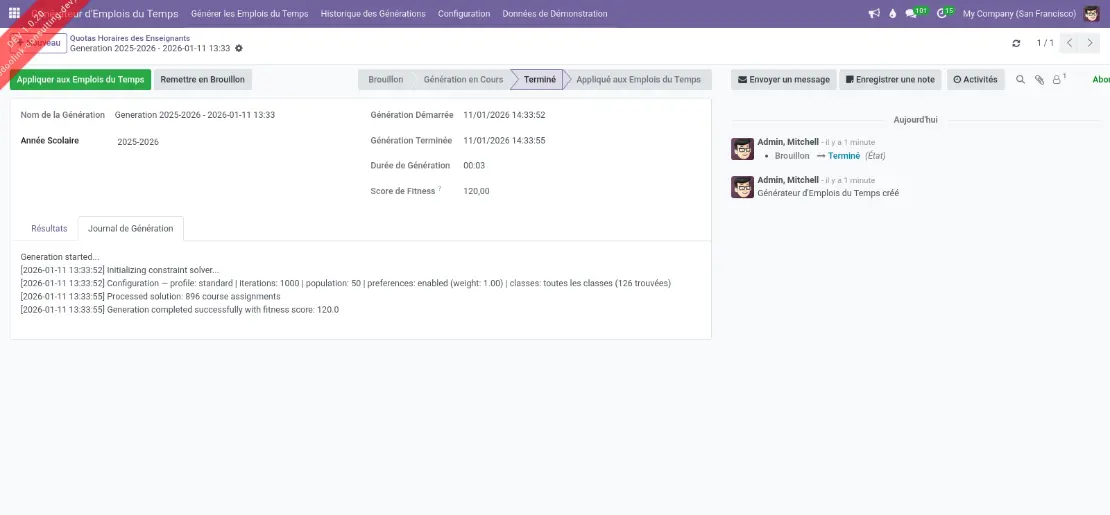Show followers via the person icon
Viewport: 1110px width, 515px height.
pyautogui.click(x=1057, y=79)
